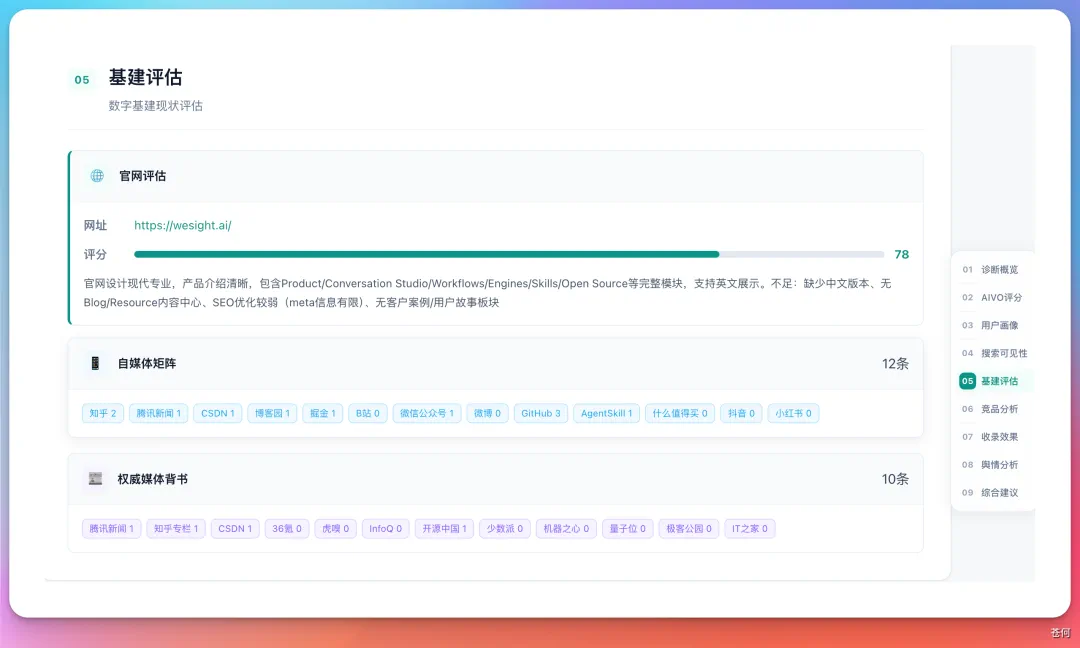Jump to AIVO评分 section
This screenshot has height=648, width=1080.
point(992,297)
